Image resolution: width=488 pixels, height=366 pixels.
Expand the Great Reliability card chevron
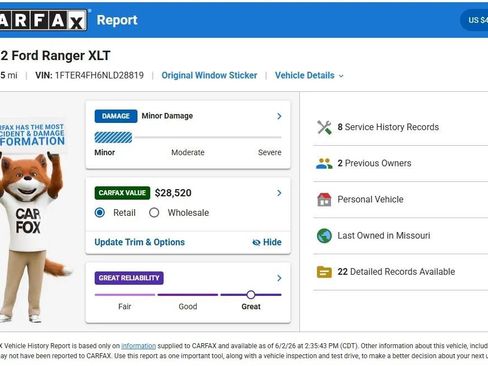pos(279,278)
